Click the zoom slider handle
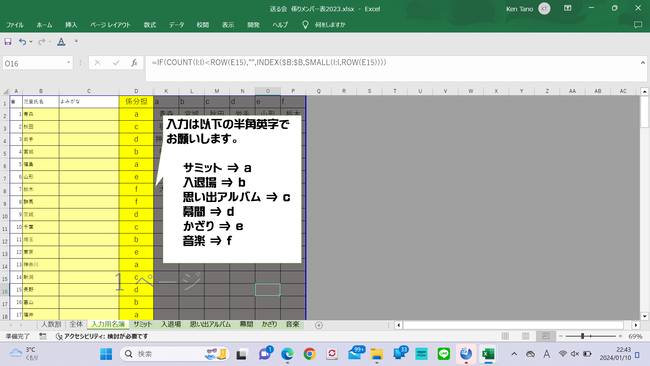The width and height of the screenshot is (650, 366). (x=582, y=336)
